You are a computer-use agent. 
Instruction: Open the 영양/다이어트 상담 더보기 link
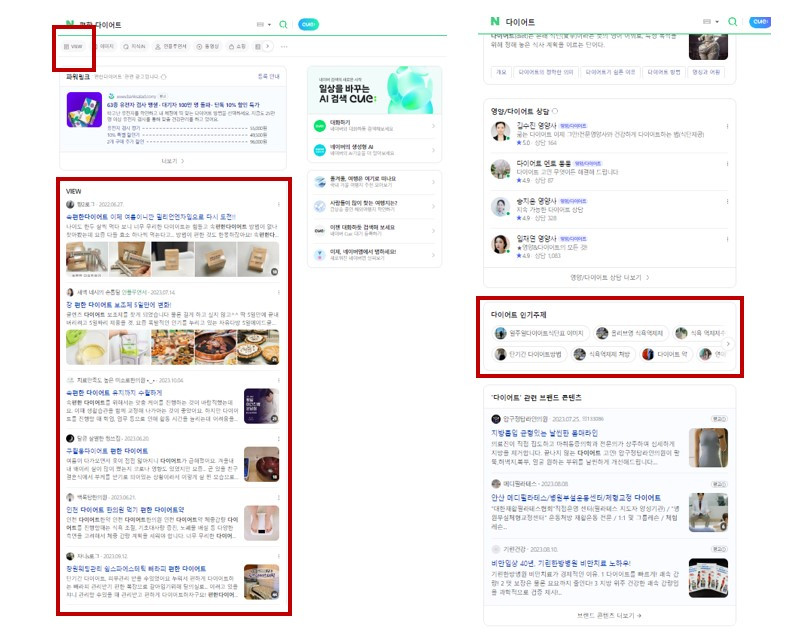tap(609, 276)
